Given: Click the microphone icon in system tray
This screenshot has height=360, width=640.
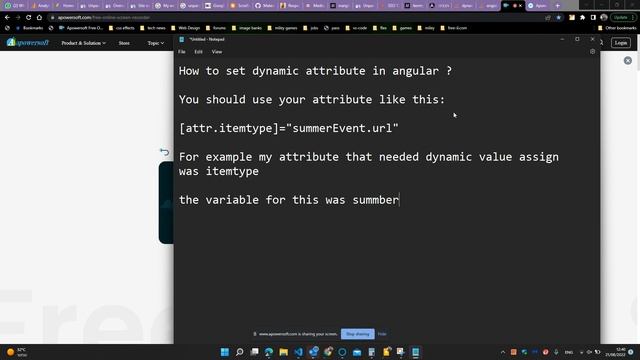Looking at the screenshot, I should click(x=556, y=352).
